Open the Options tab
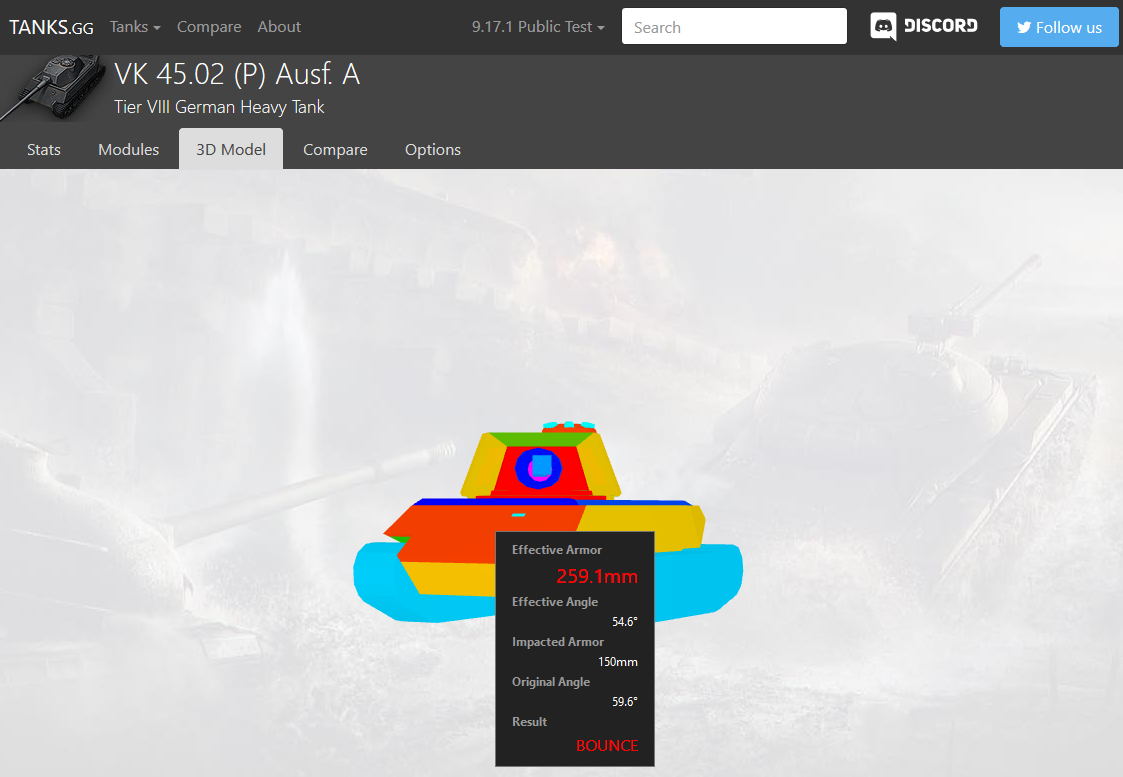The image size is (1123, 777). 433,150
